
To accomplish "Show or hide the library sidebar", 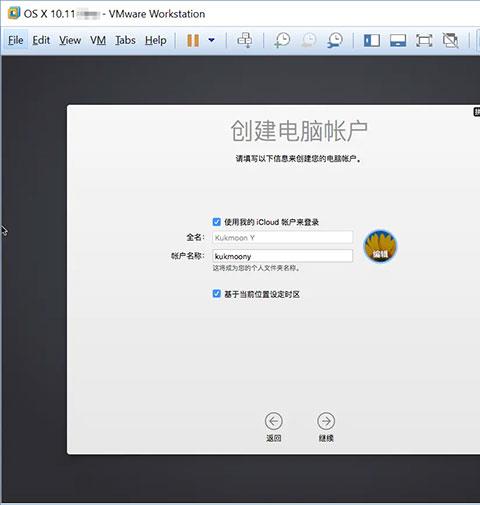I will click(x=372, y=40).
